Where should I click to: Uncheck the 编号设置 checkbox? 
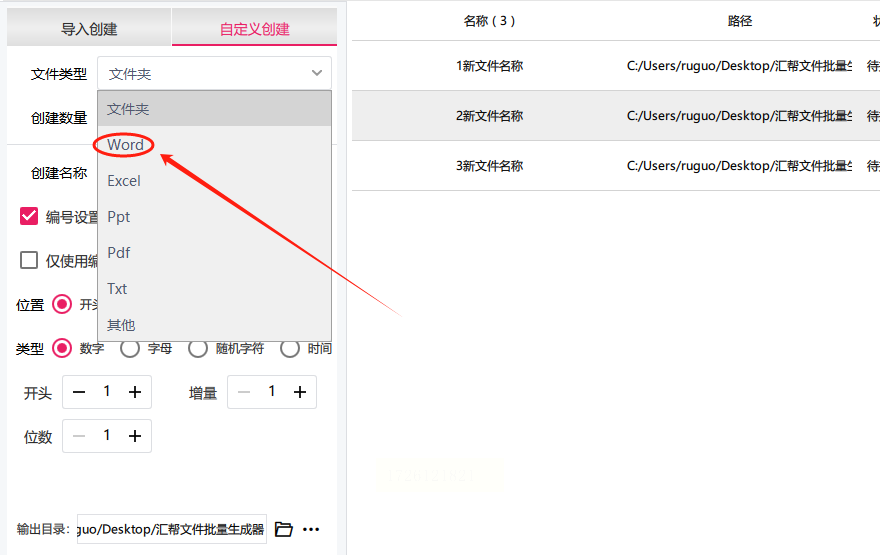(29, 216)
